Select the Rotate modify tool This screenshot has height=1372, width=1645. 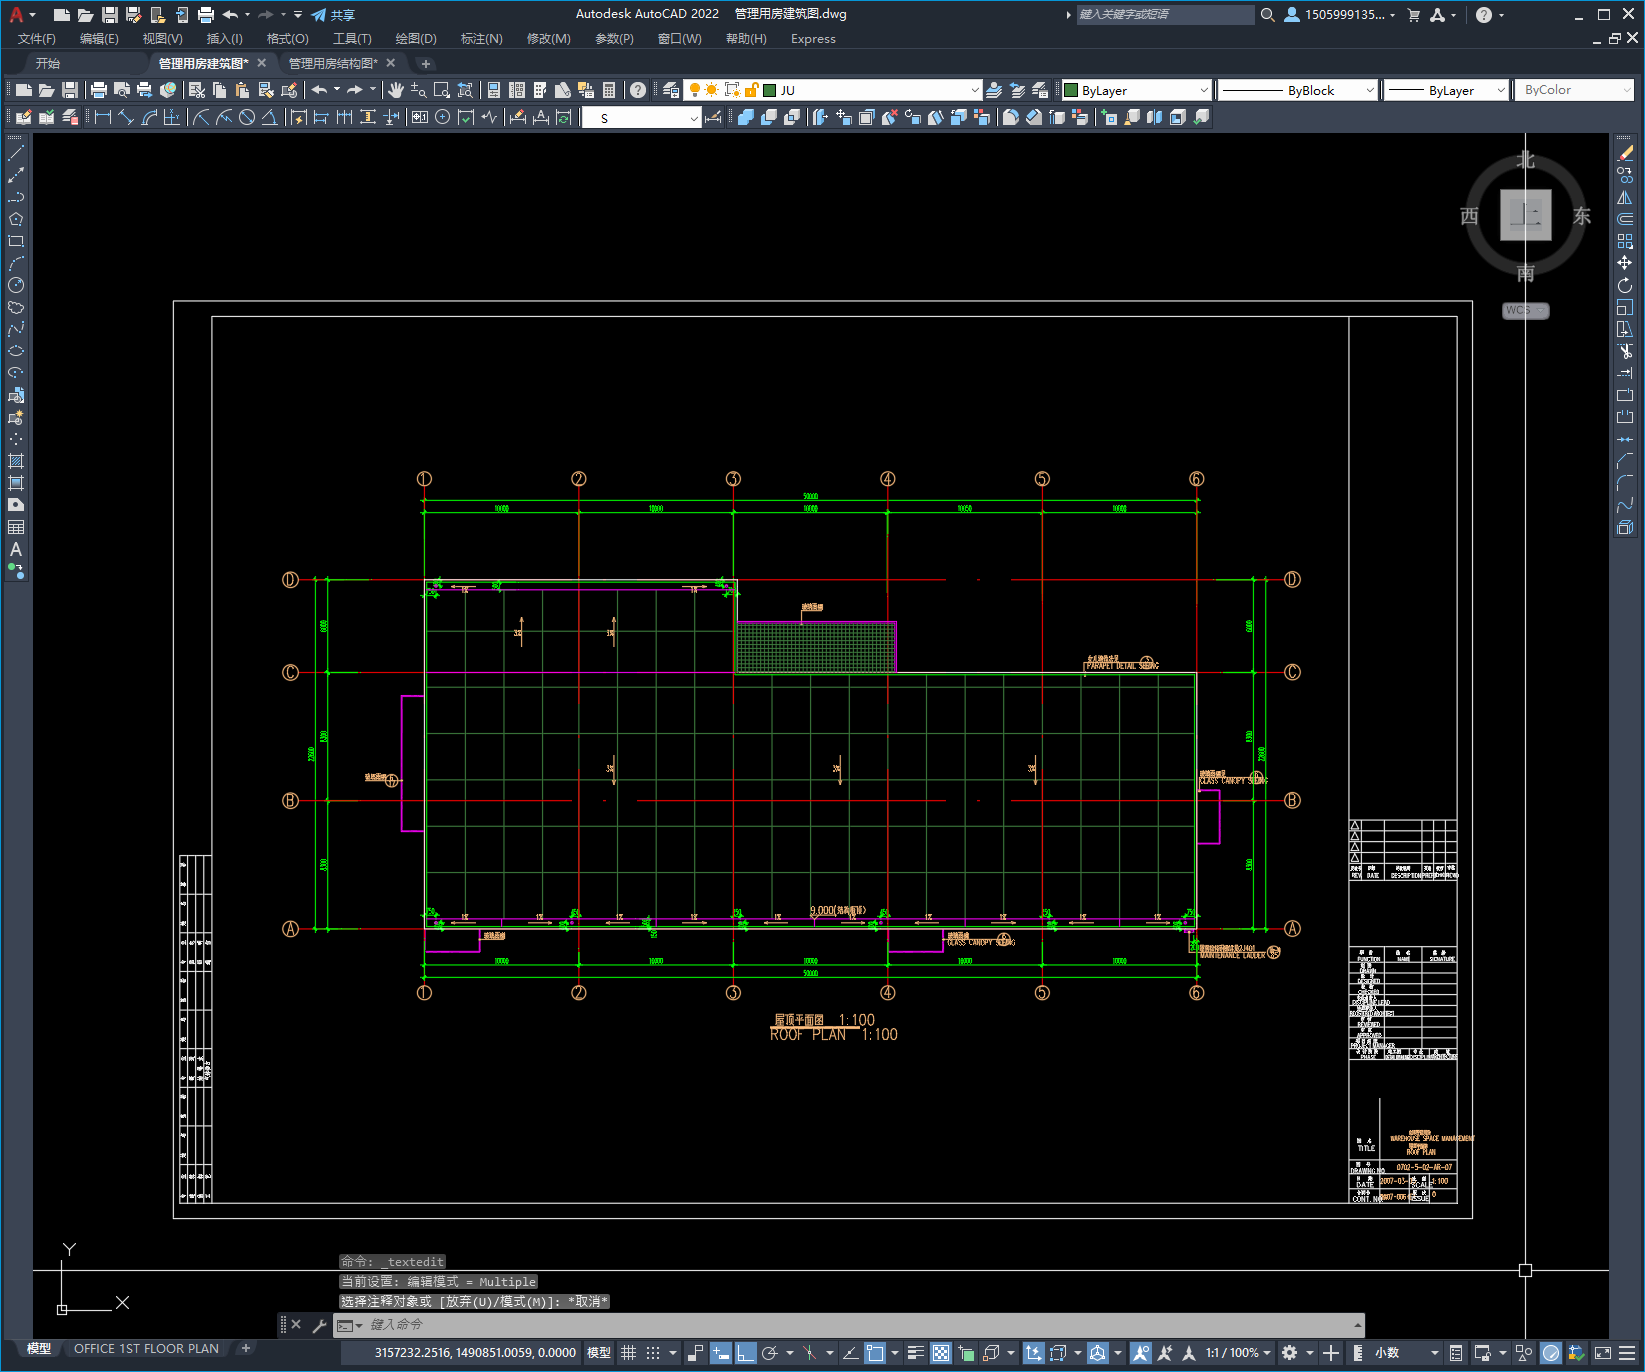tap(1625, 285)
